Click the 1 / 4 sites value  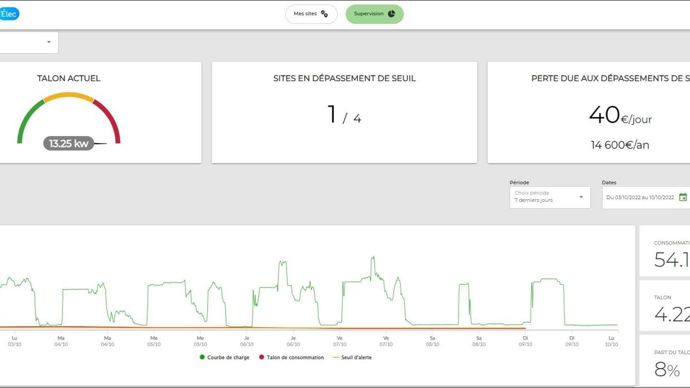(x=344, y=115)
